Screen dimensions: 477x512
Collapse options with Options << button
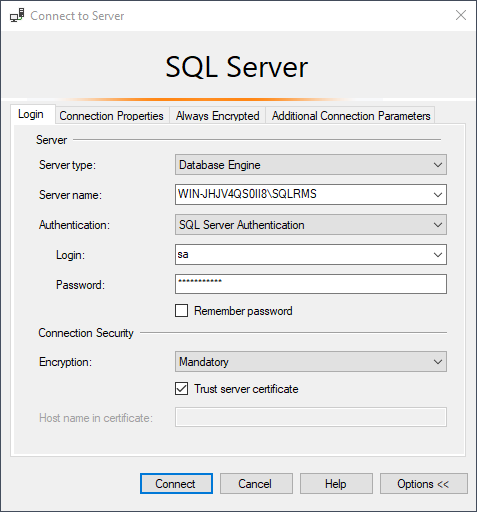pos(424,484)
